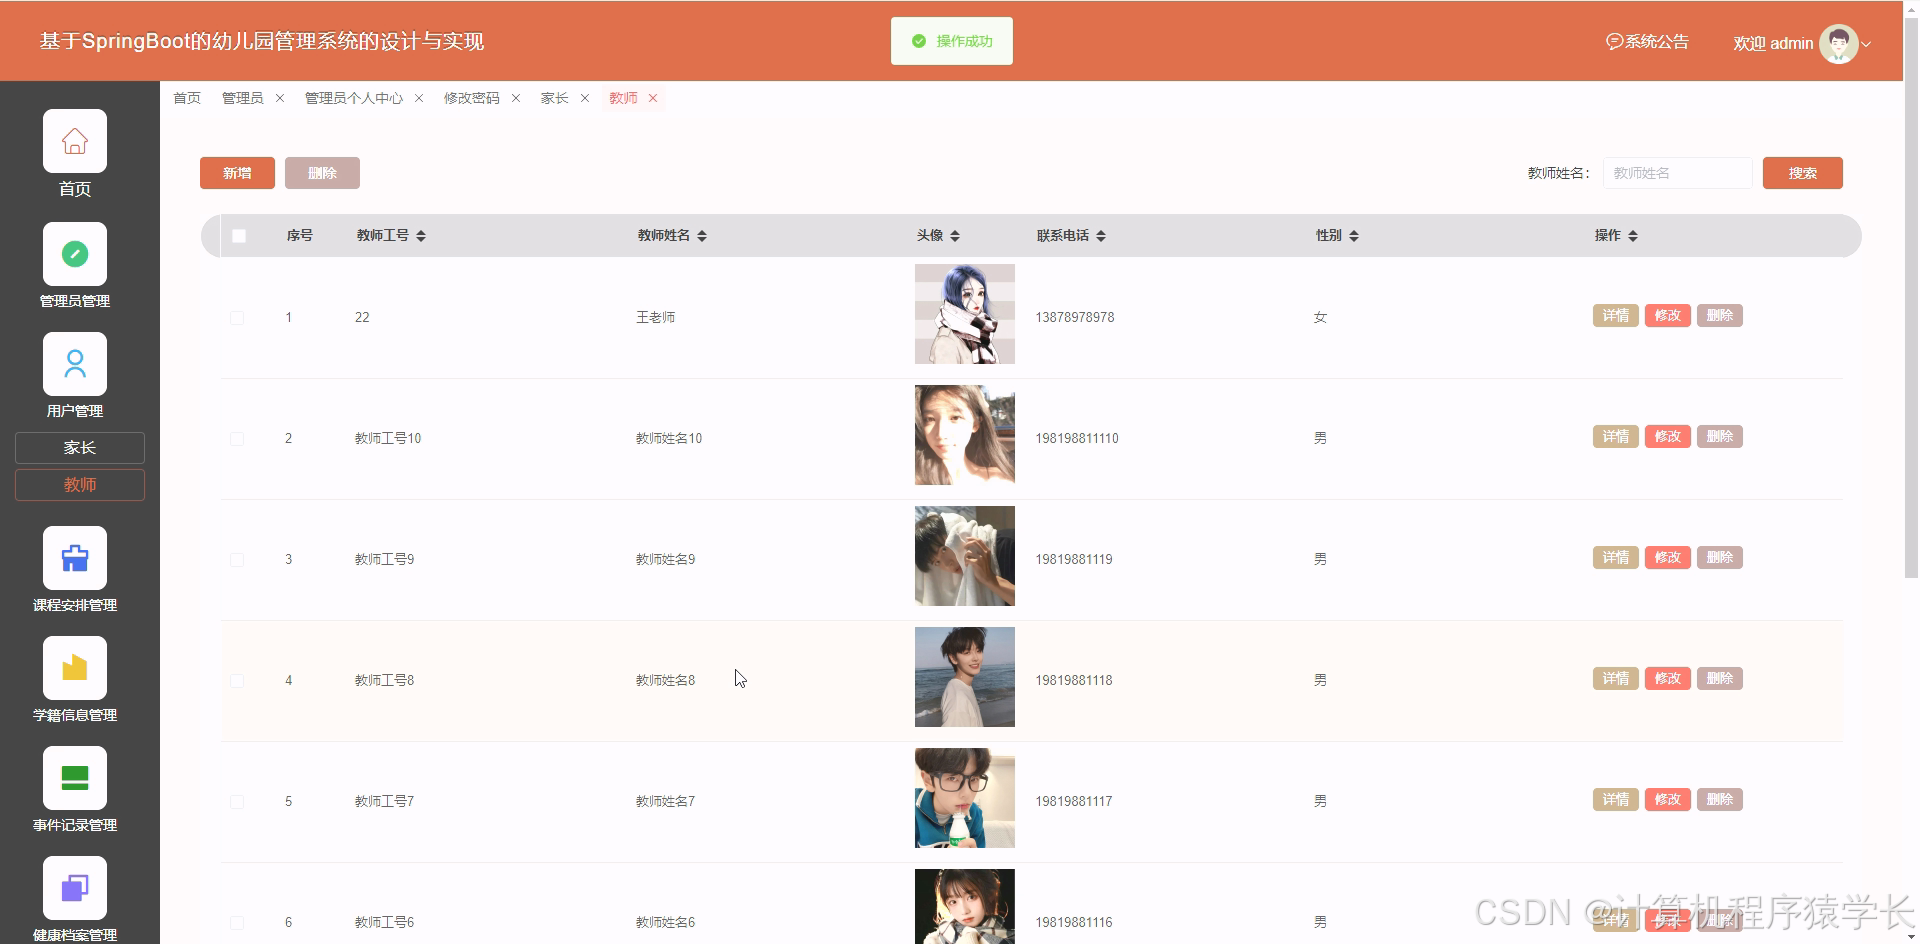This screenshot has height=944, width=1920.
Task: Close the 家长 tab
Action: pos(585,98)
